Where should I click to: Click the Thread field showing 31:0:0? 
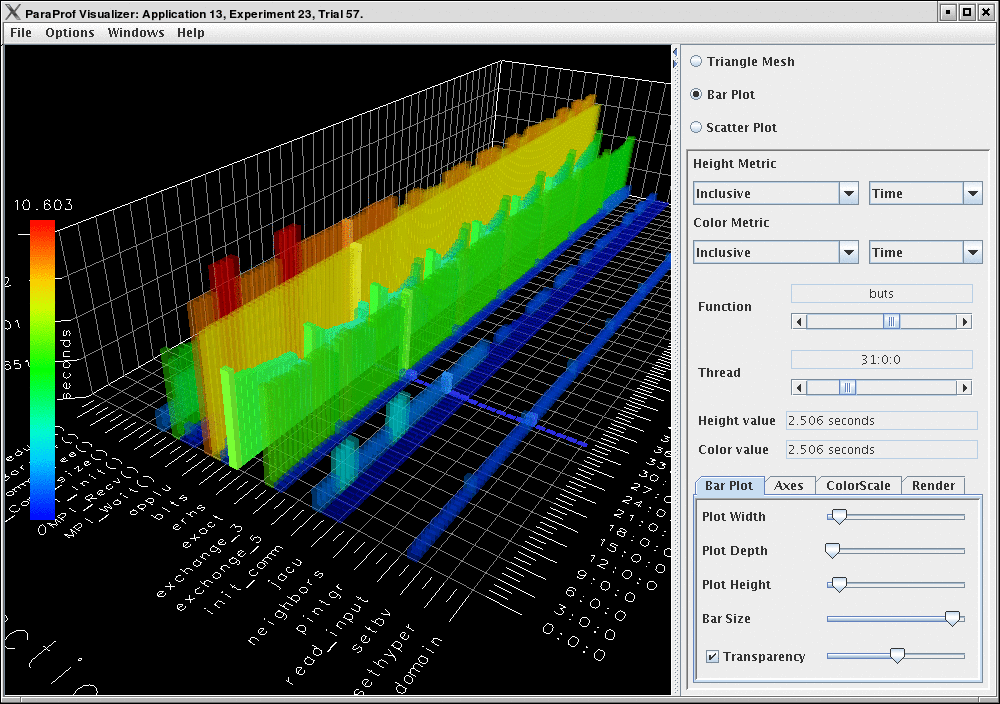click(x=881, y=360)
